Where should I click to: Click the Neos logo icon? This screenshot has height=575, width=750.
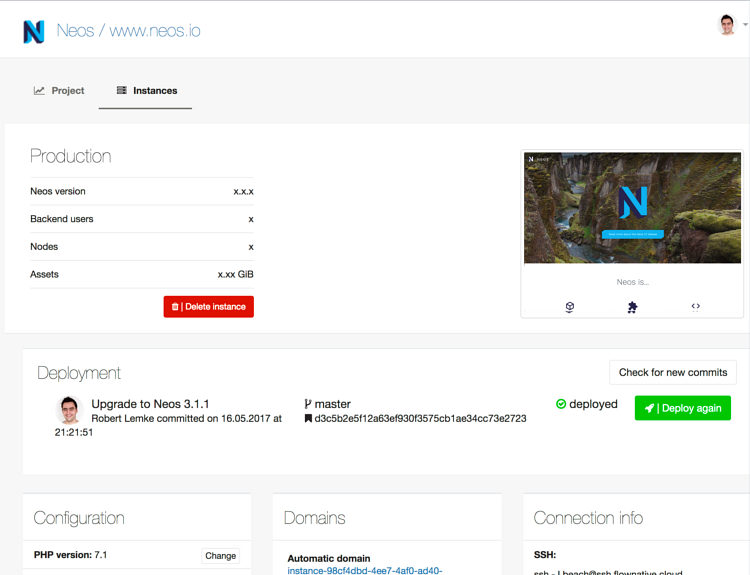pyautogui.click(x=33, y=32)
